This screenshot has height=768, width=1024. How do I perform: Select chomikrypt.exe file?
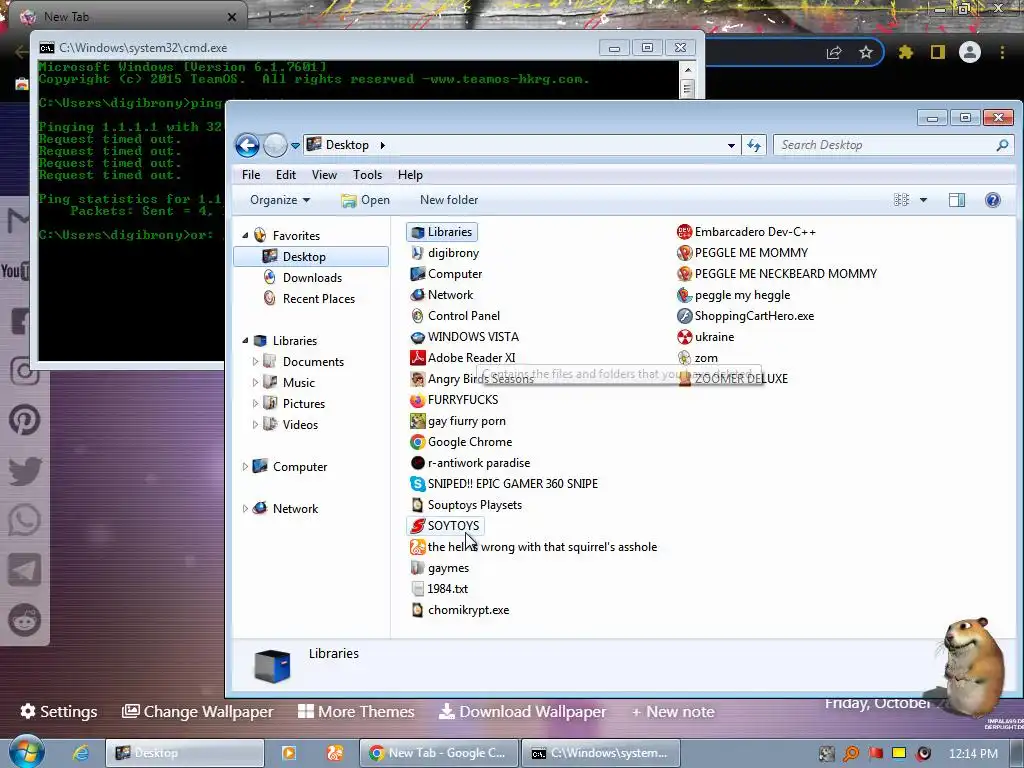[x=460, y=610]
